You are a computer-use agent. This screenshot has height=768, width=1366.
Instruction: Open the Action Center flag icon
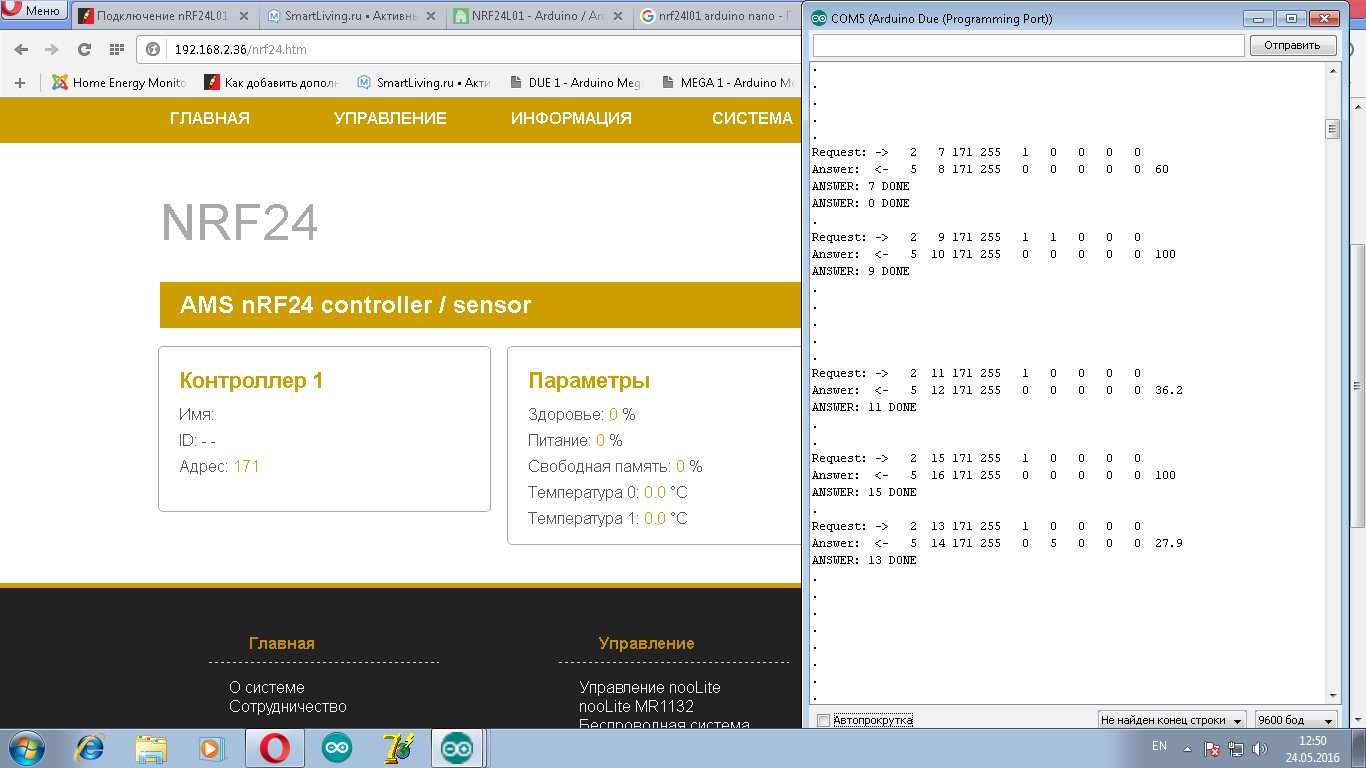tap(1212, 748)
